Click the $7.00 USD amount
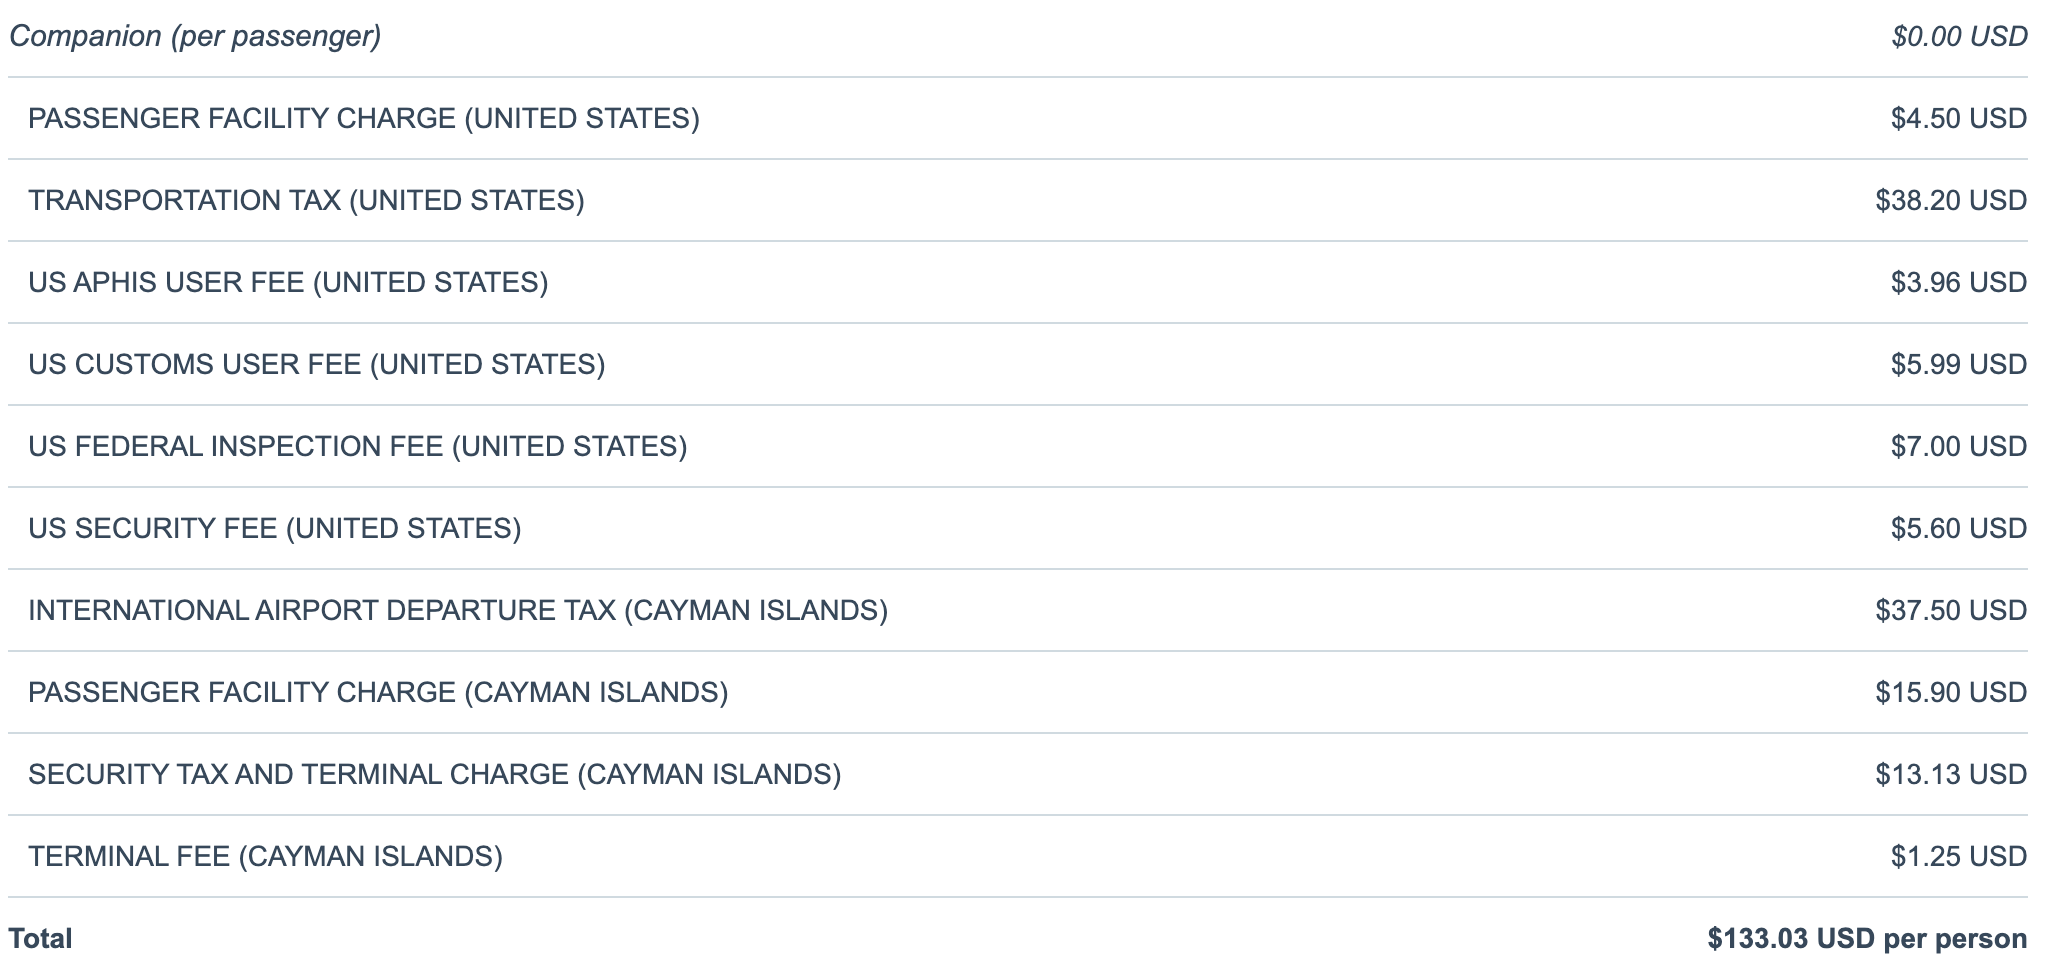The image size is (2060, 980). tap(1958, 447)
